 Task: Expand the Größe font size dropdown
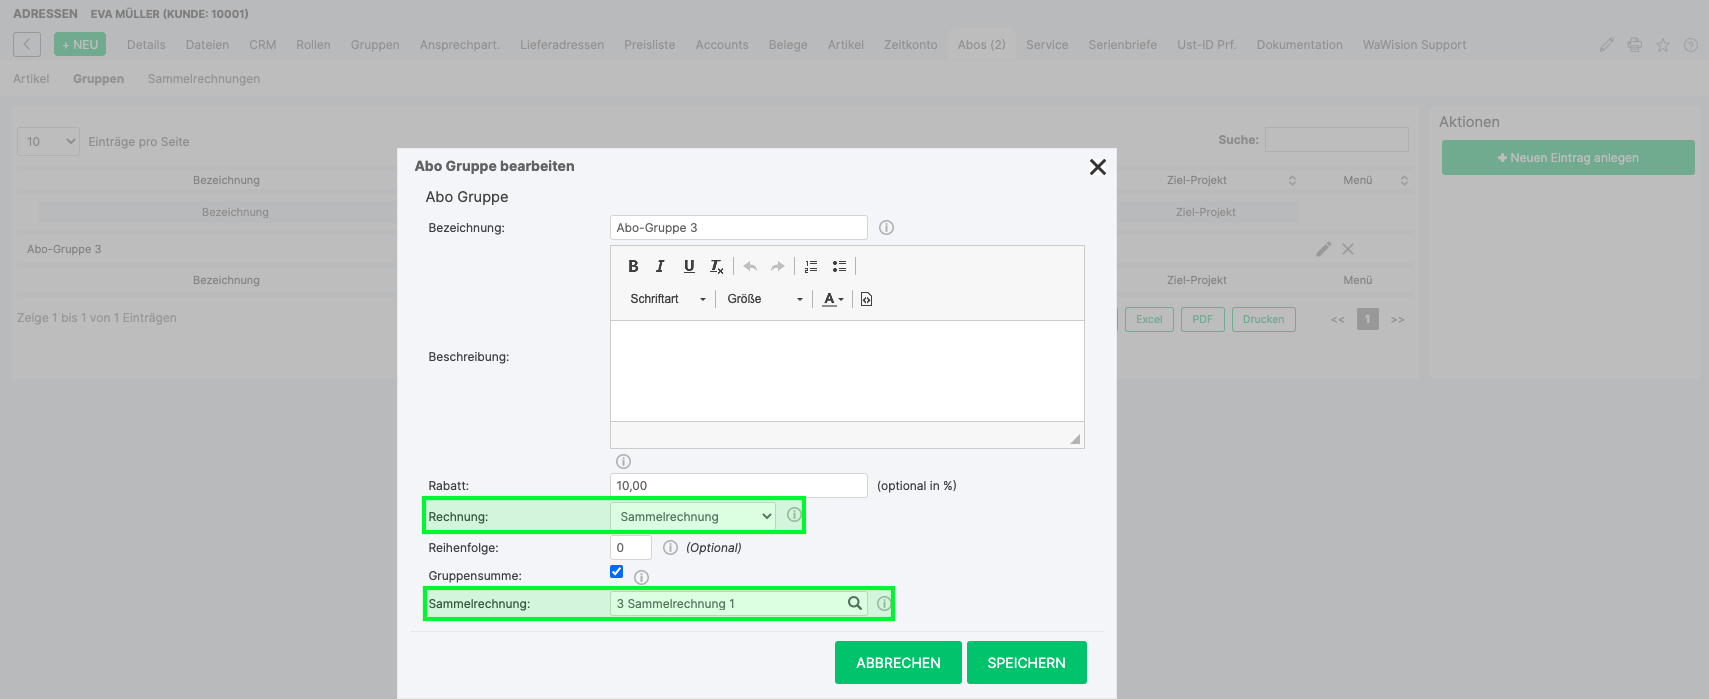coord(765,299)
